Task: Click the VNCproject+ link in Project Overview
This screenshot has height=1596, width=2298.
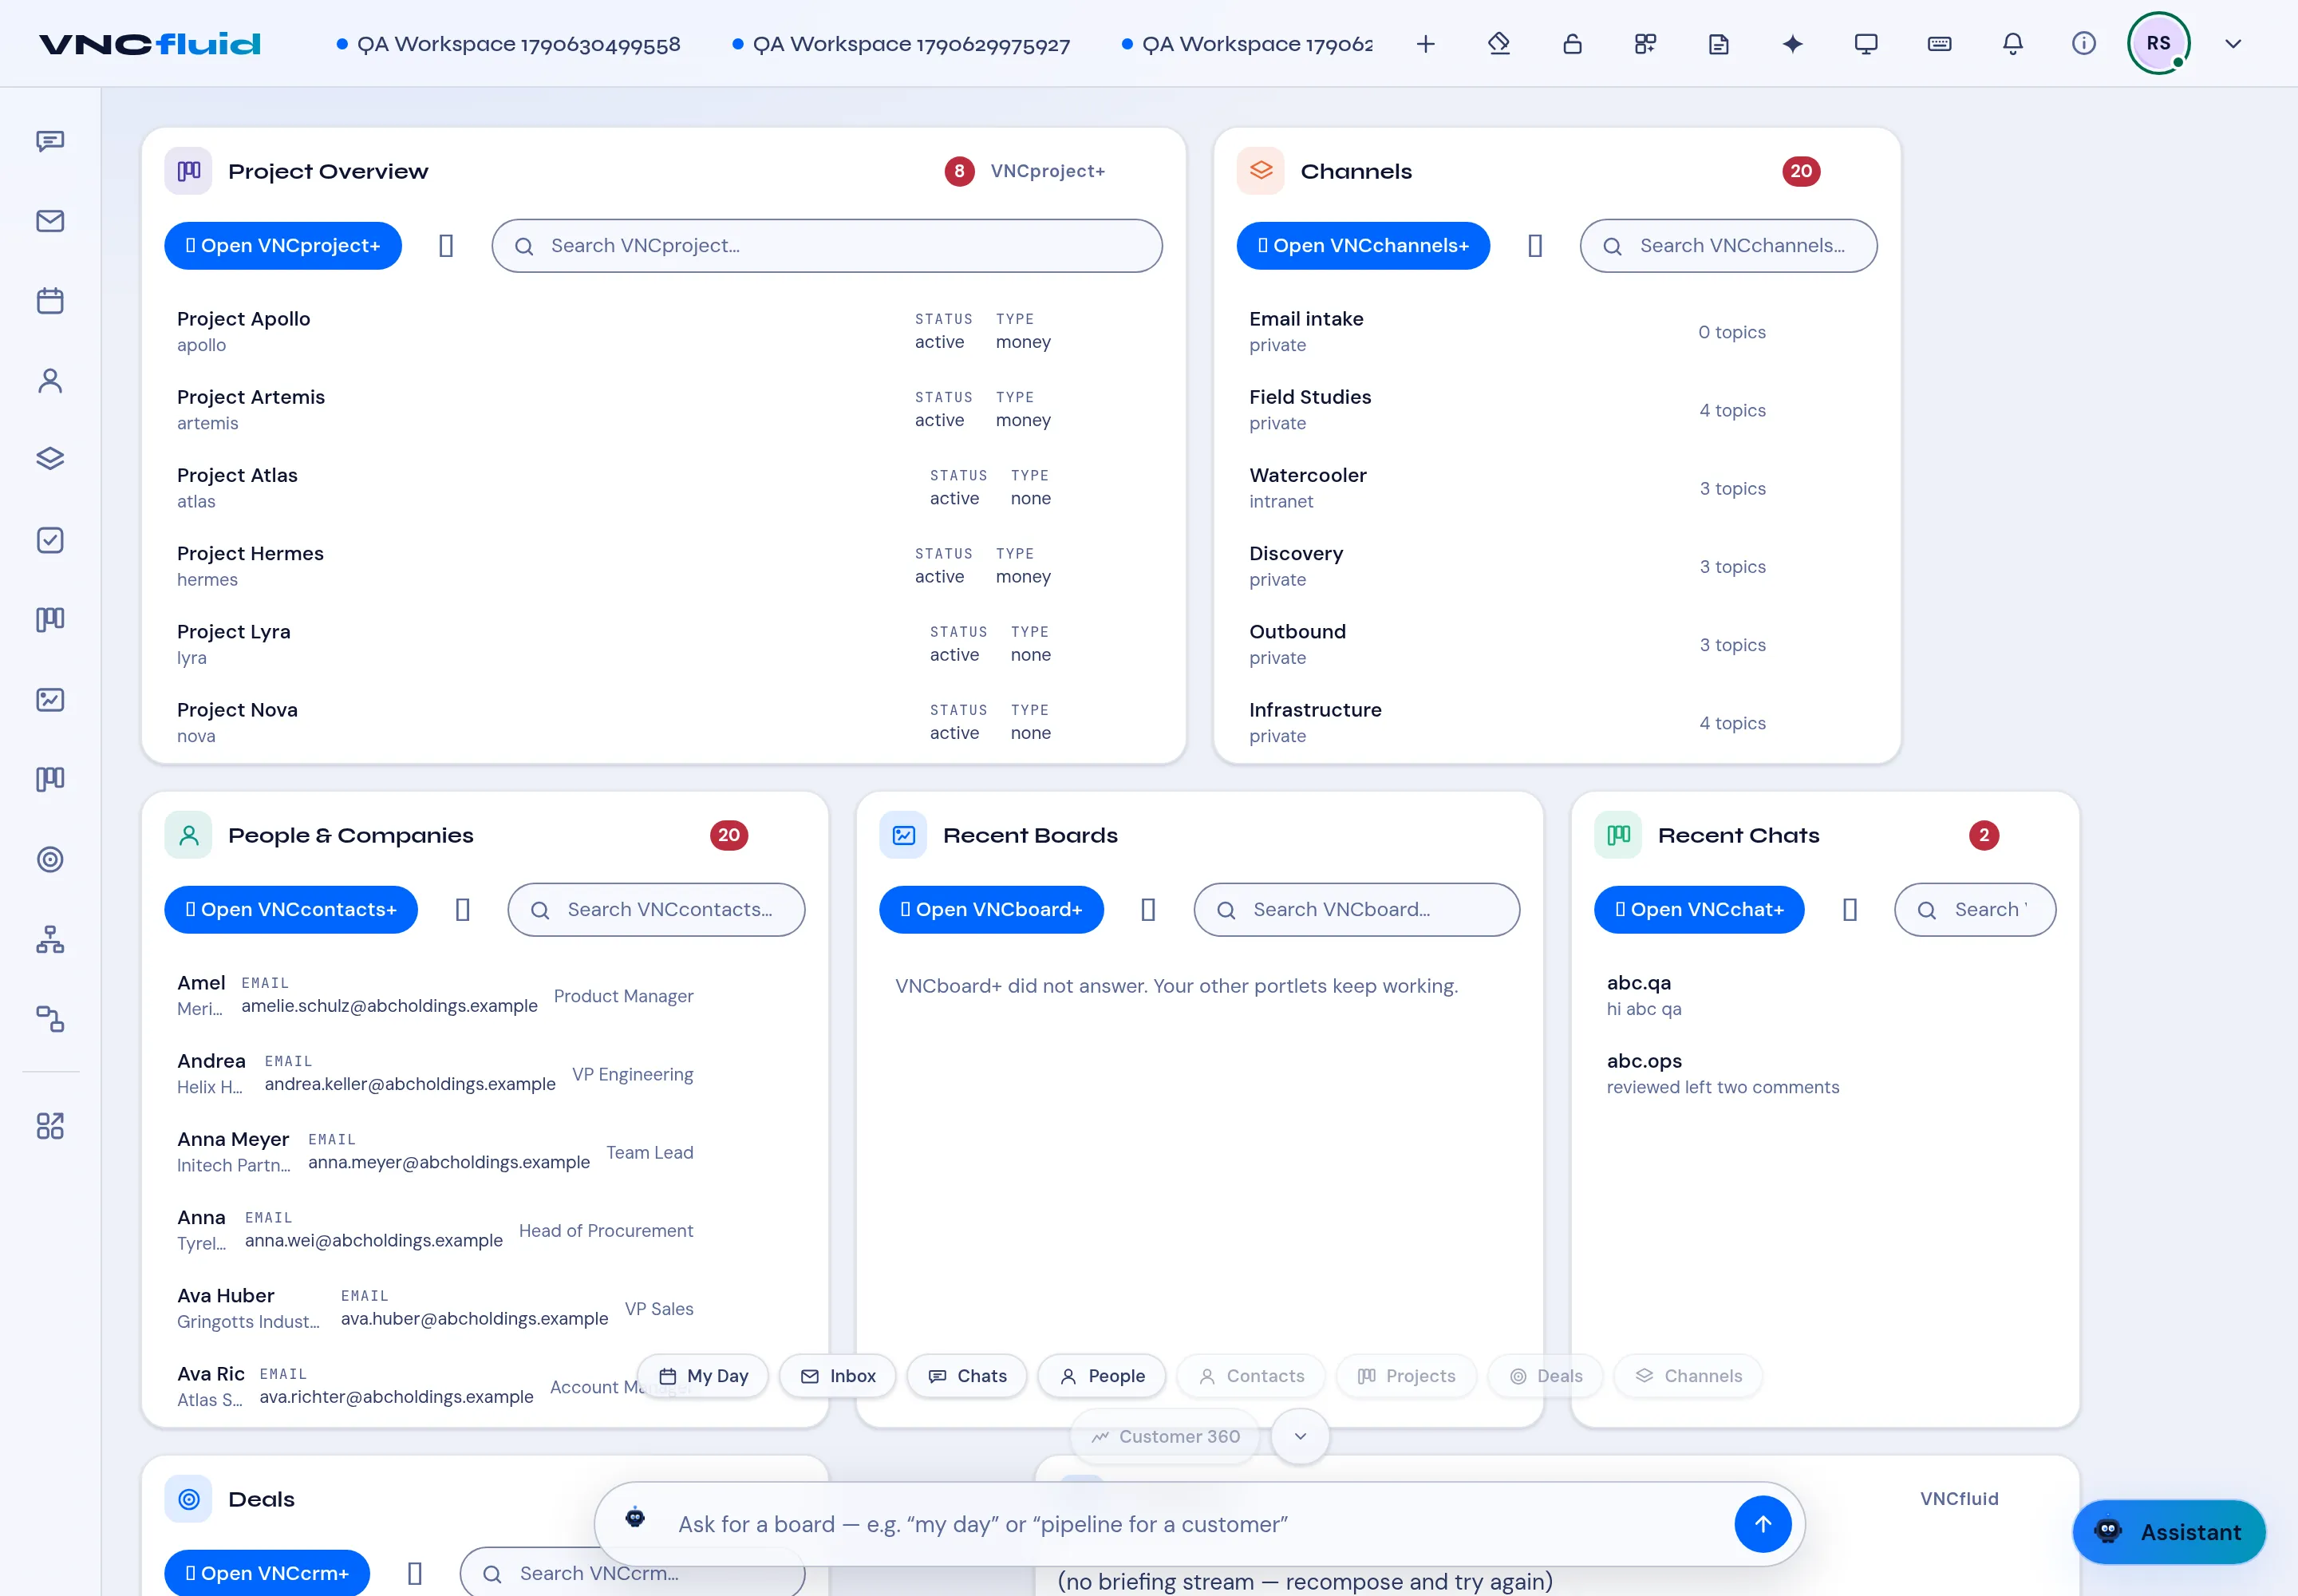Action: [1047, 171]
